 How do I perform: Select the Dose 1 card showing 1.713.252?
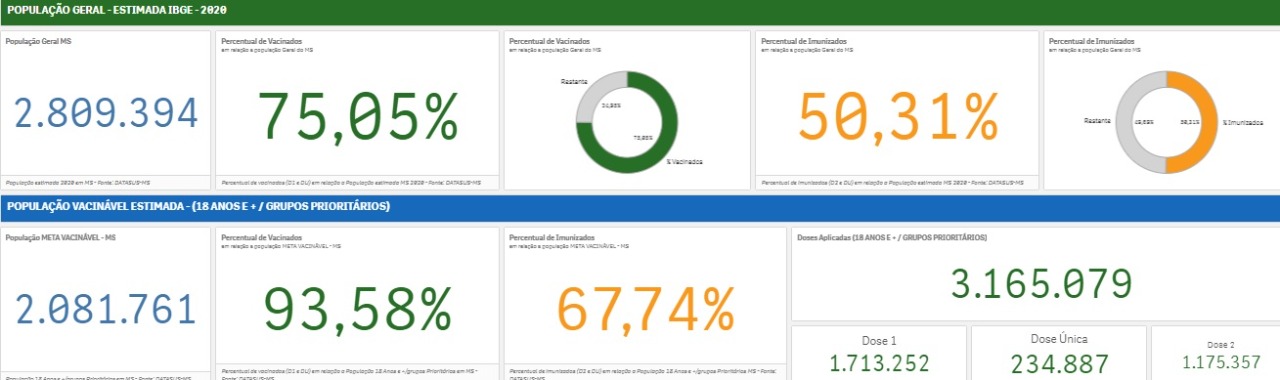coord(879,352)
